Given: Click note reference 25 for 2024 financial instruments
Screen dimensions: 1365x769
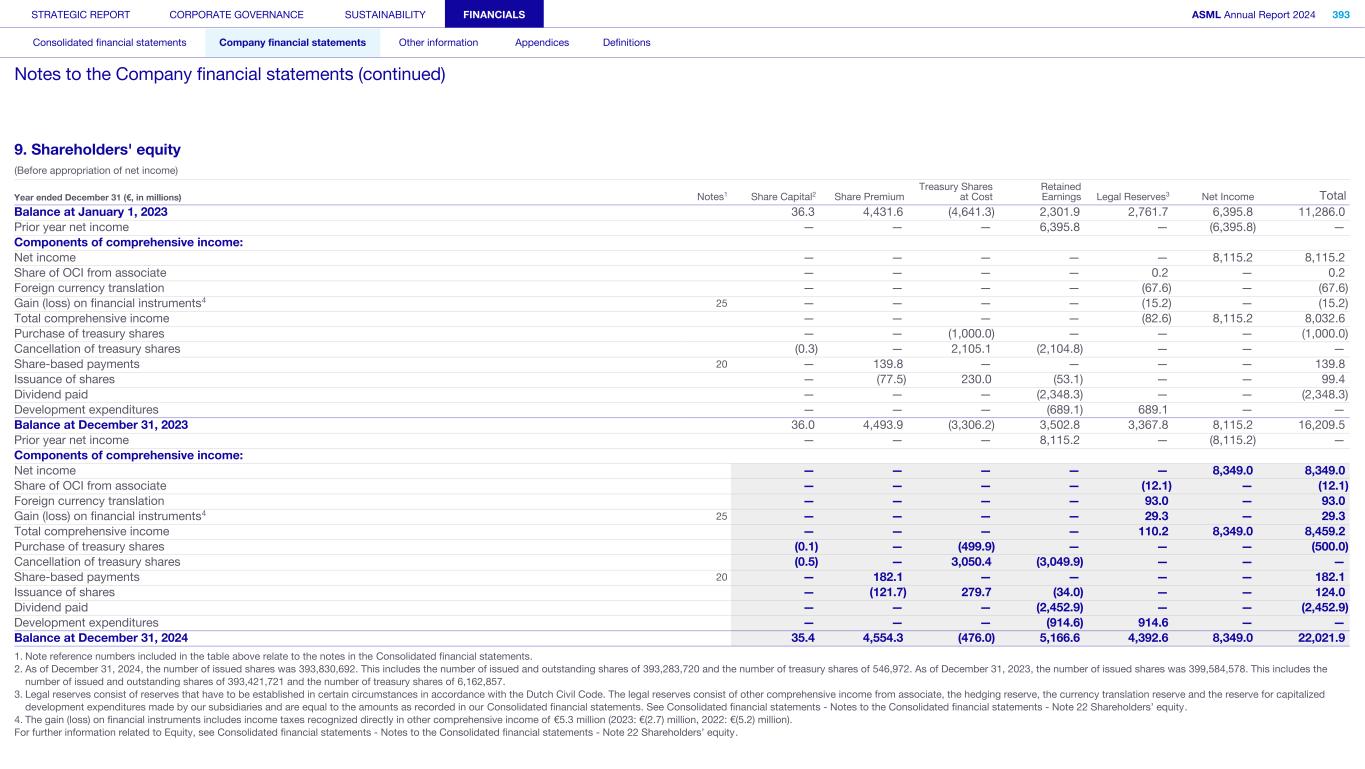Looking at the screenshot, I should pyautogui.click(x=721, y=516).
